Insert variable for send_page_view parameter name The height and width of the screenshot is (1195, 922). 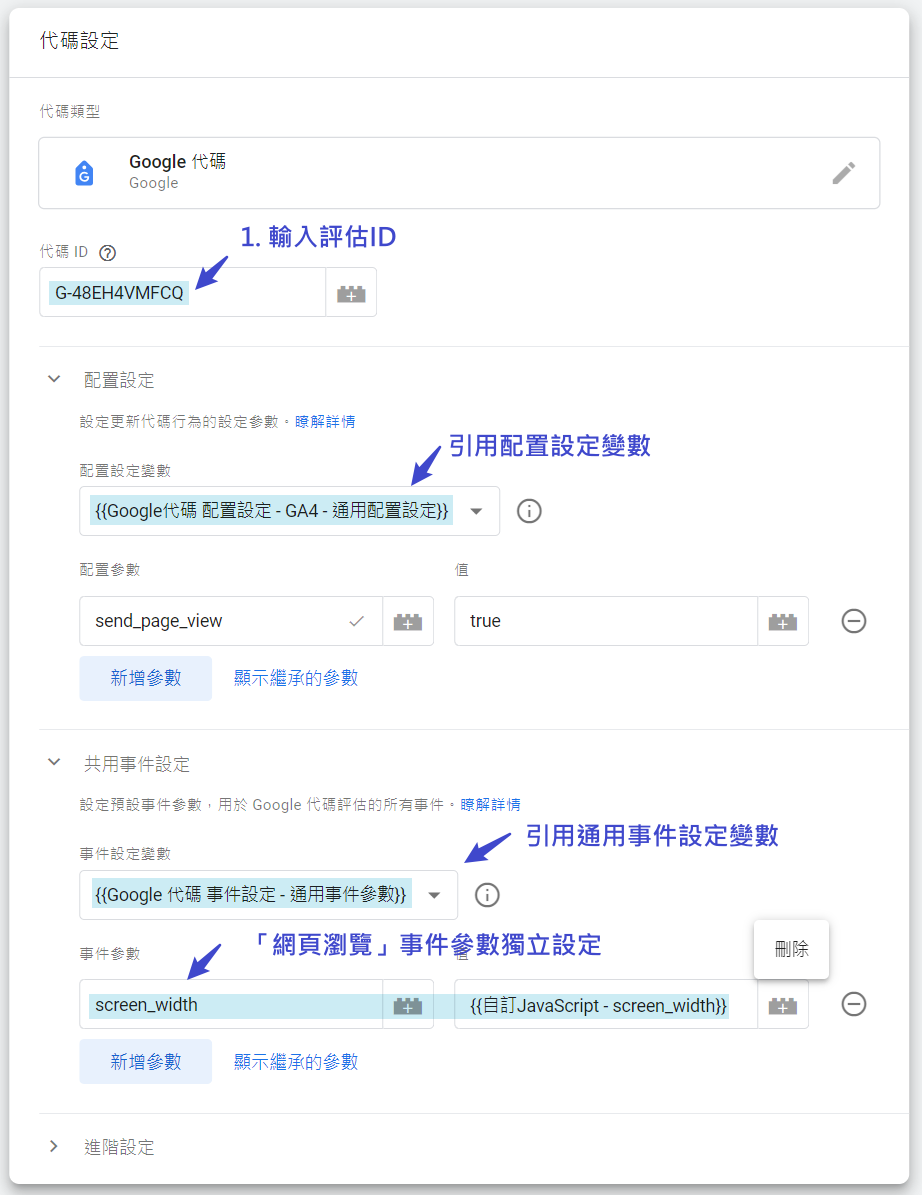coord(408,621)
